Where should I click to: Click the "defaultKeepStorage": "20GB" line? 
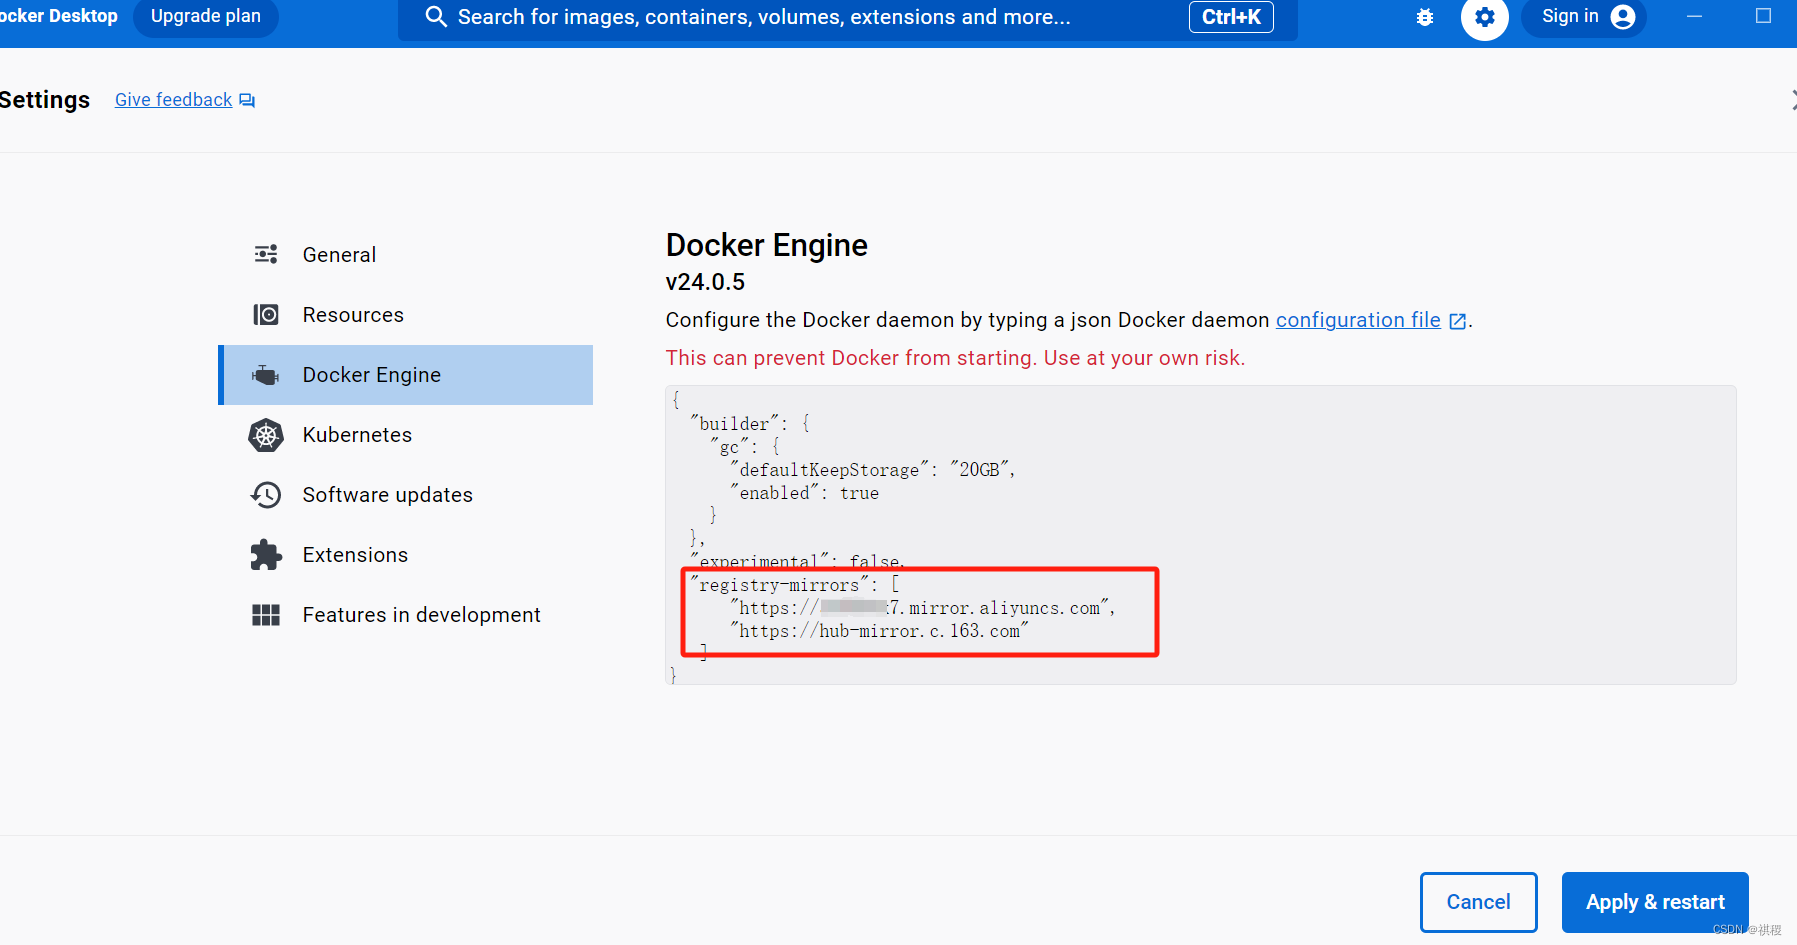[873, 470]
